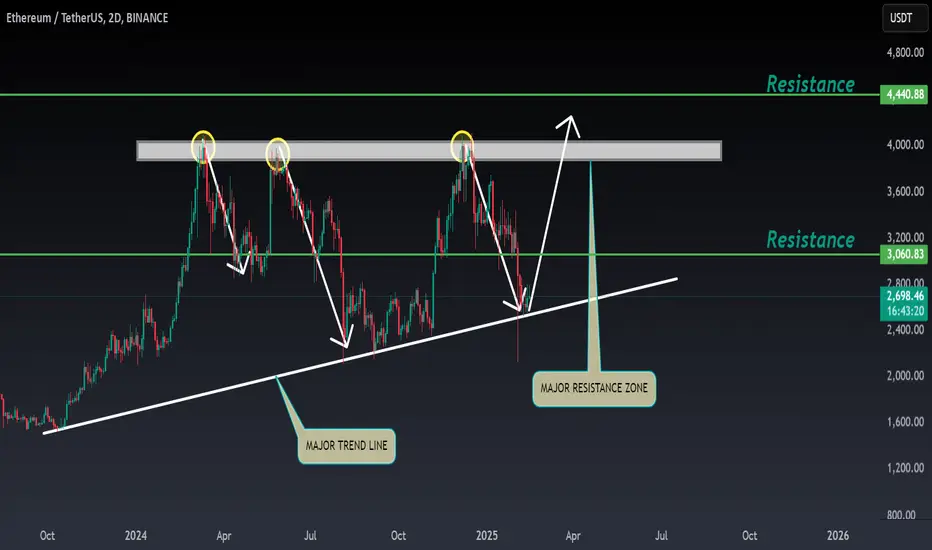Click the 4,800.00 price axis label

point(905,52)
